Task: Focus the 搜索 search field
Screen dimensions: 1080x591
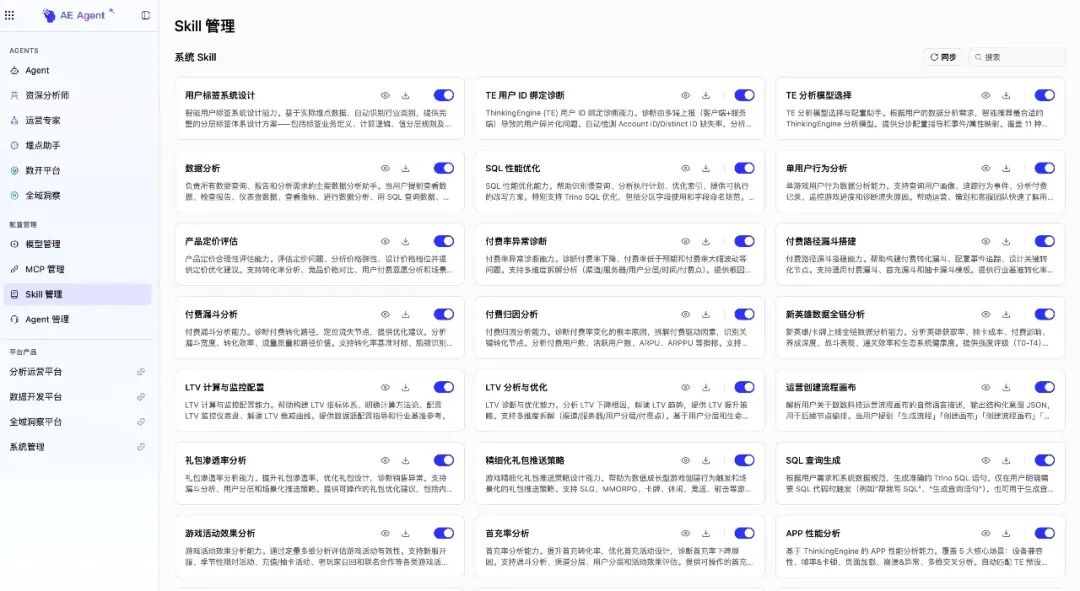Action: 1017,57
